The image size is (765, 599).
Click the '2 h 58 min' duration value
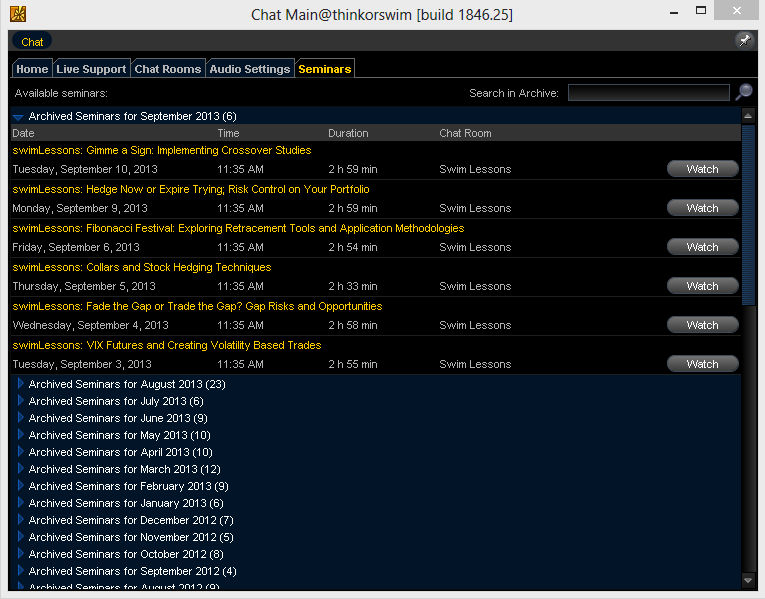tap(353, 325)
